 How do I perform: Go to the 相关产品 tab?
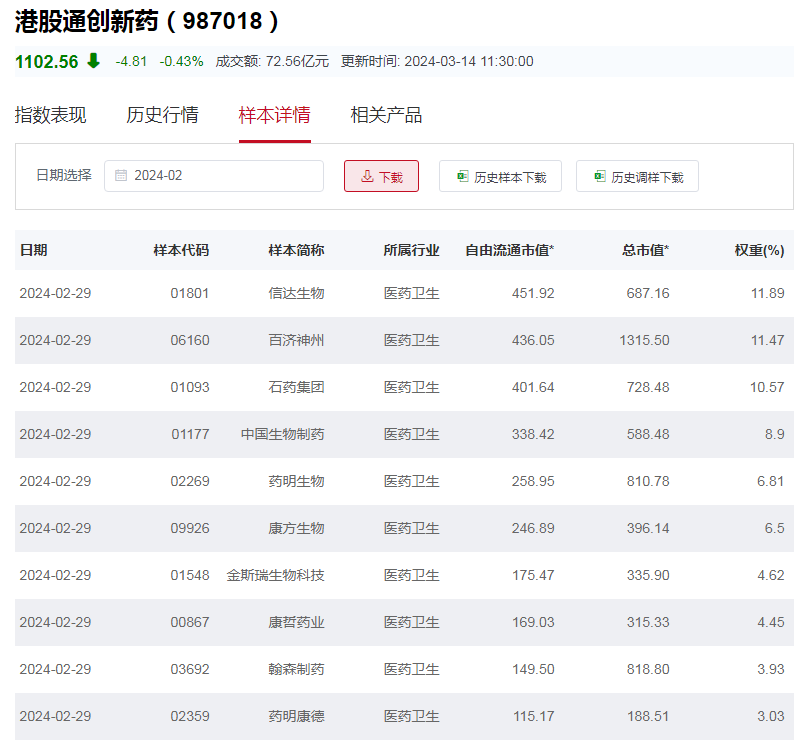(386, 115)
